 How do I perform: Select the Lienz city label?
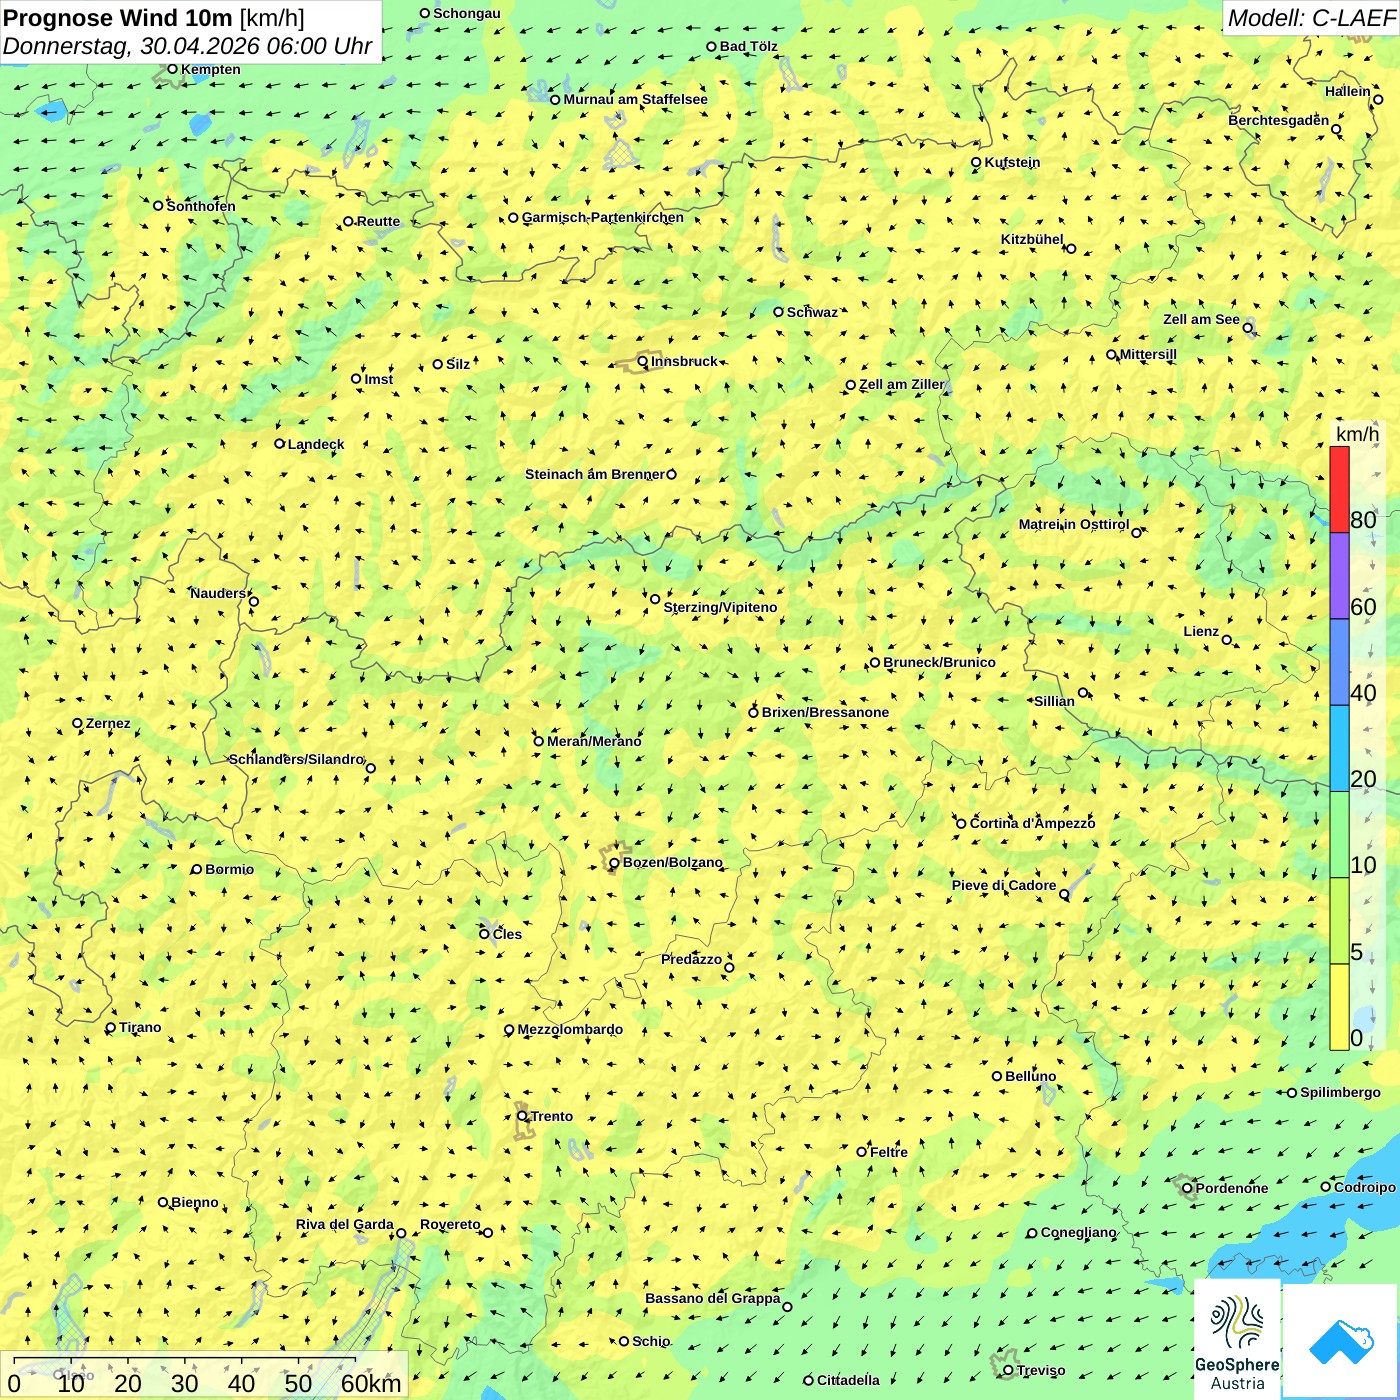point(1201,632)
